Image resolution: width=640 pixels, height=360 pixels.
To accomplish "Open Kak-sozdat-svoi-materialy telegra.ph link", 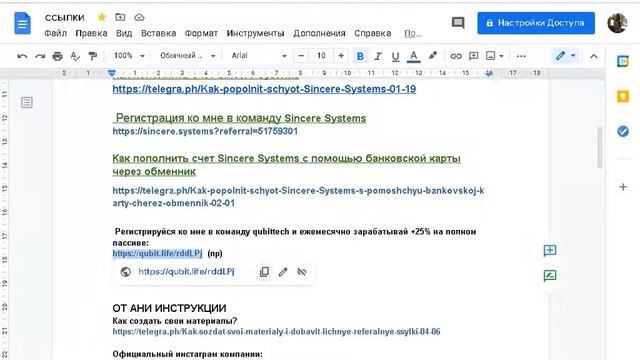I will click(x=276, y=331).
